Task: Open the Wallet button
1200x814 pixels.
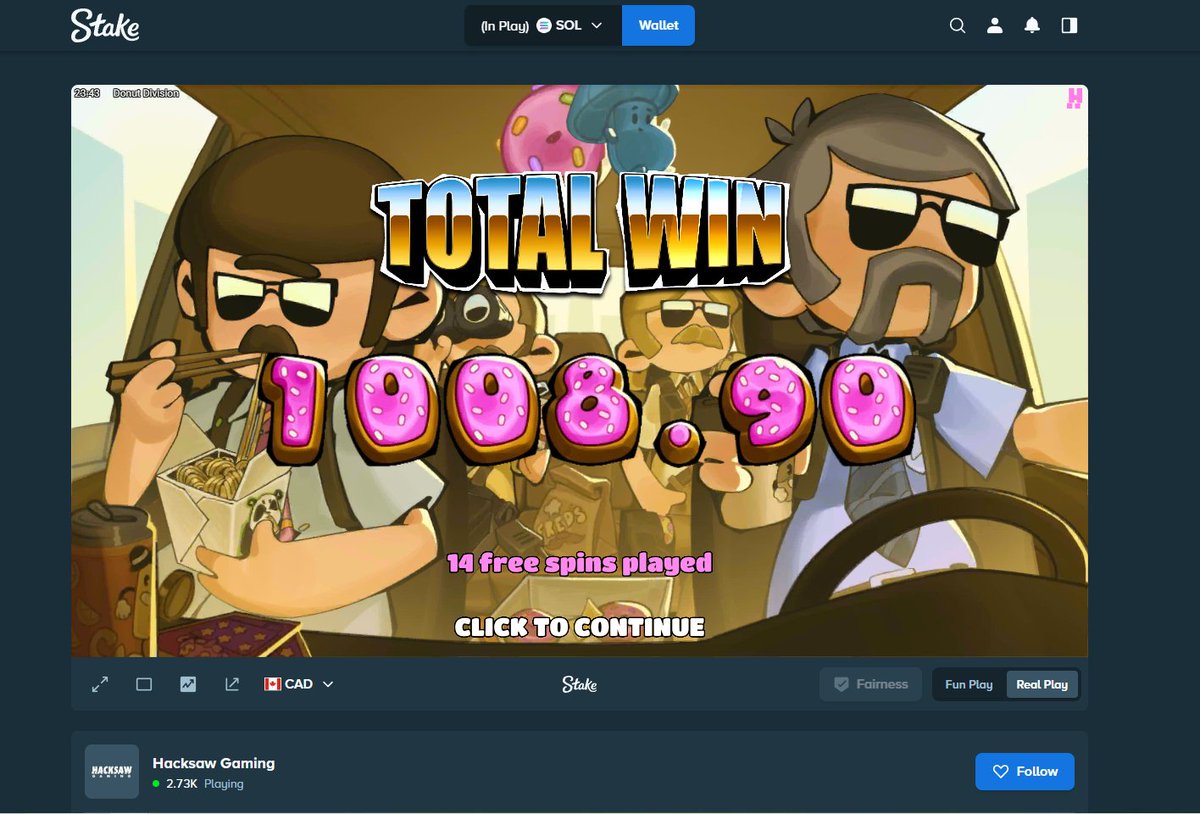Action: point(658,26)
